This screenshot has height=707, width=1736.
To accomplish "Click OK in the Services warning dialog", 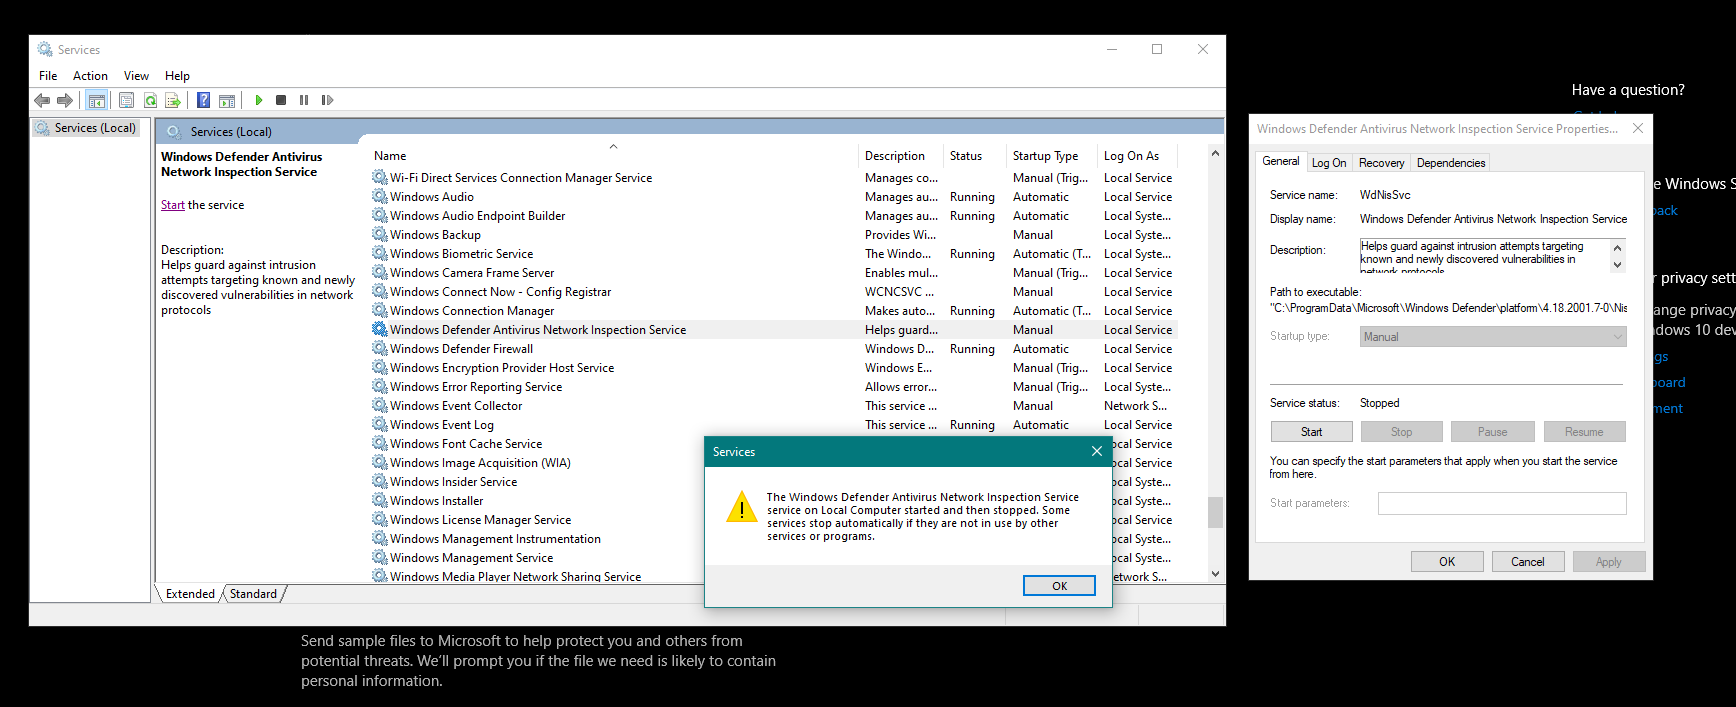I will [x=1059, y=586].
